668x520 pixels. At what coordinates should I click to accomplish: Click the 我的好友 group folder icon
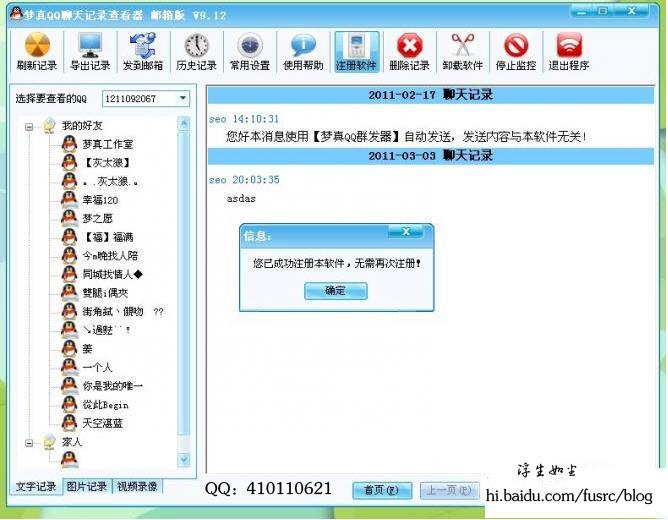pyautogui.click(x=49, y=126)
